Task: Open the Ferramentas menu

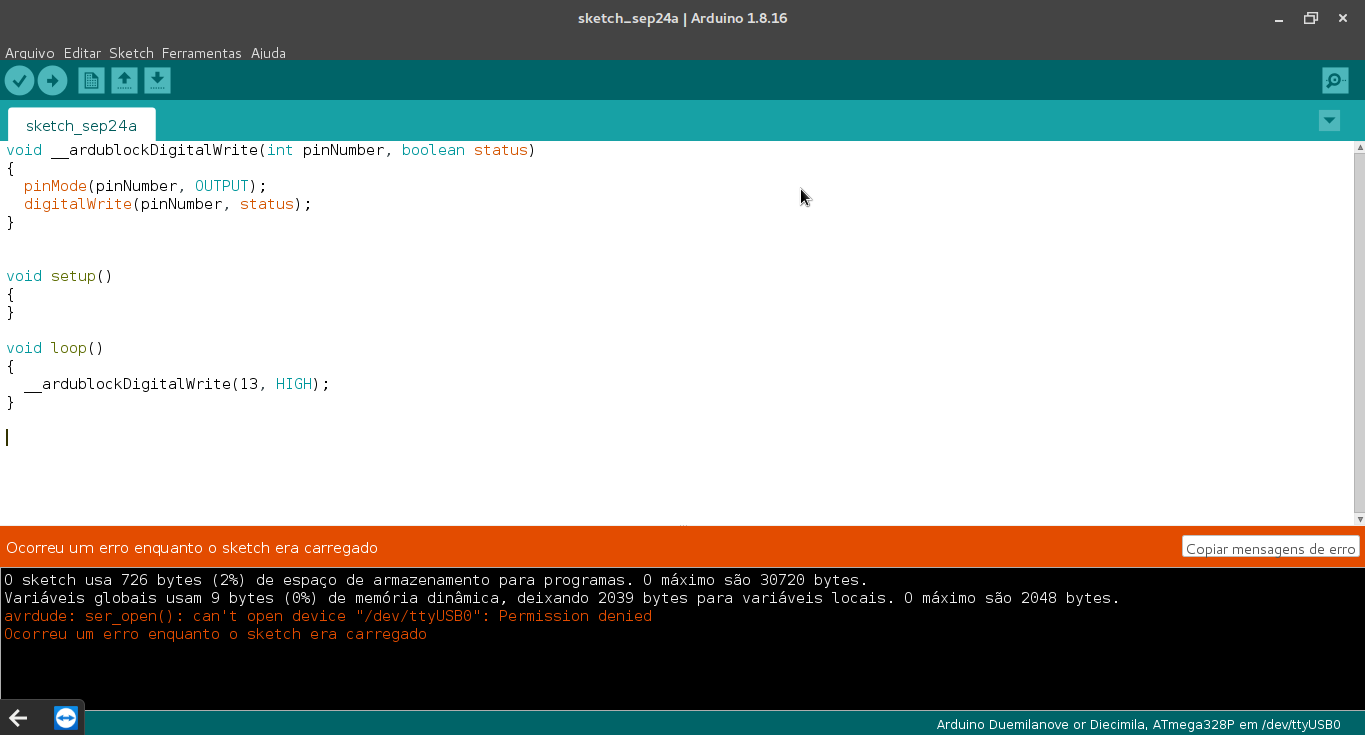Action: tap(201, 53)
